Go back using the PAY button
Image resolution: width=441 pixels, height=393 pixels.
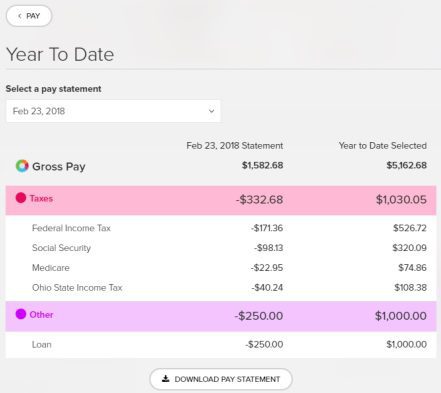pyautogui.click(x=29, y=16)
